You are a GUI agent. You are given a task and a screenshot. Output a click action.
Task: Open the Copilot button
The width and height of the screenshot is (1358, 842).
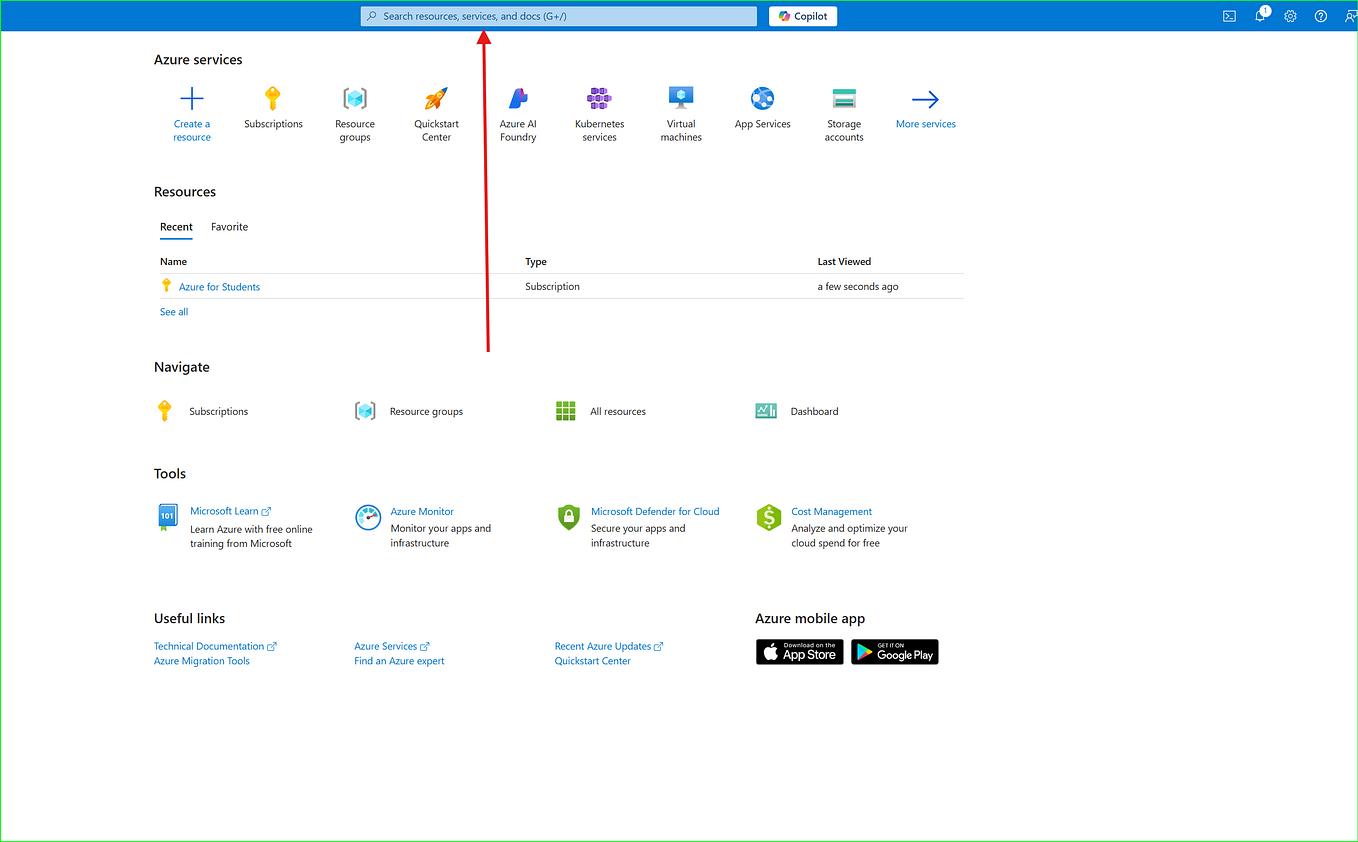pyautogui.click(x=802, y=16)
